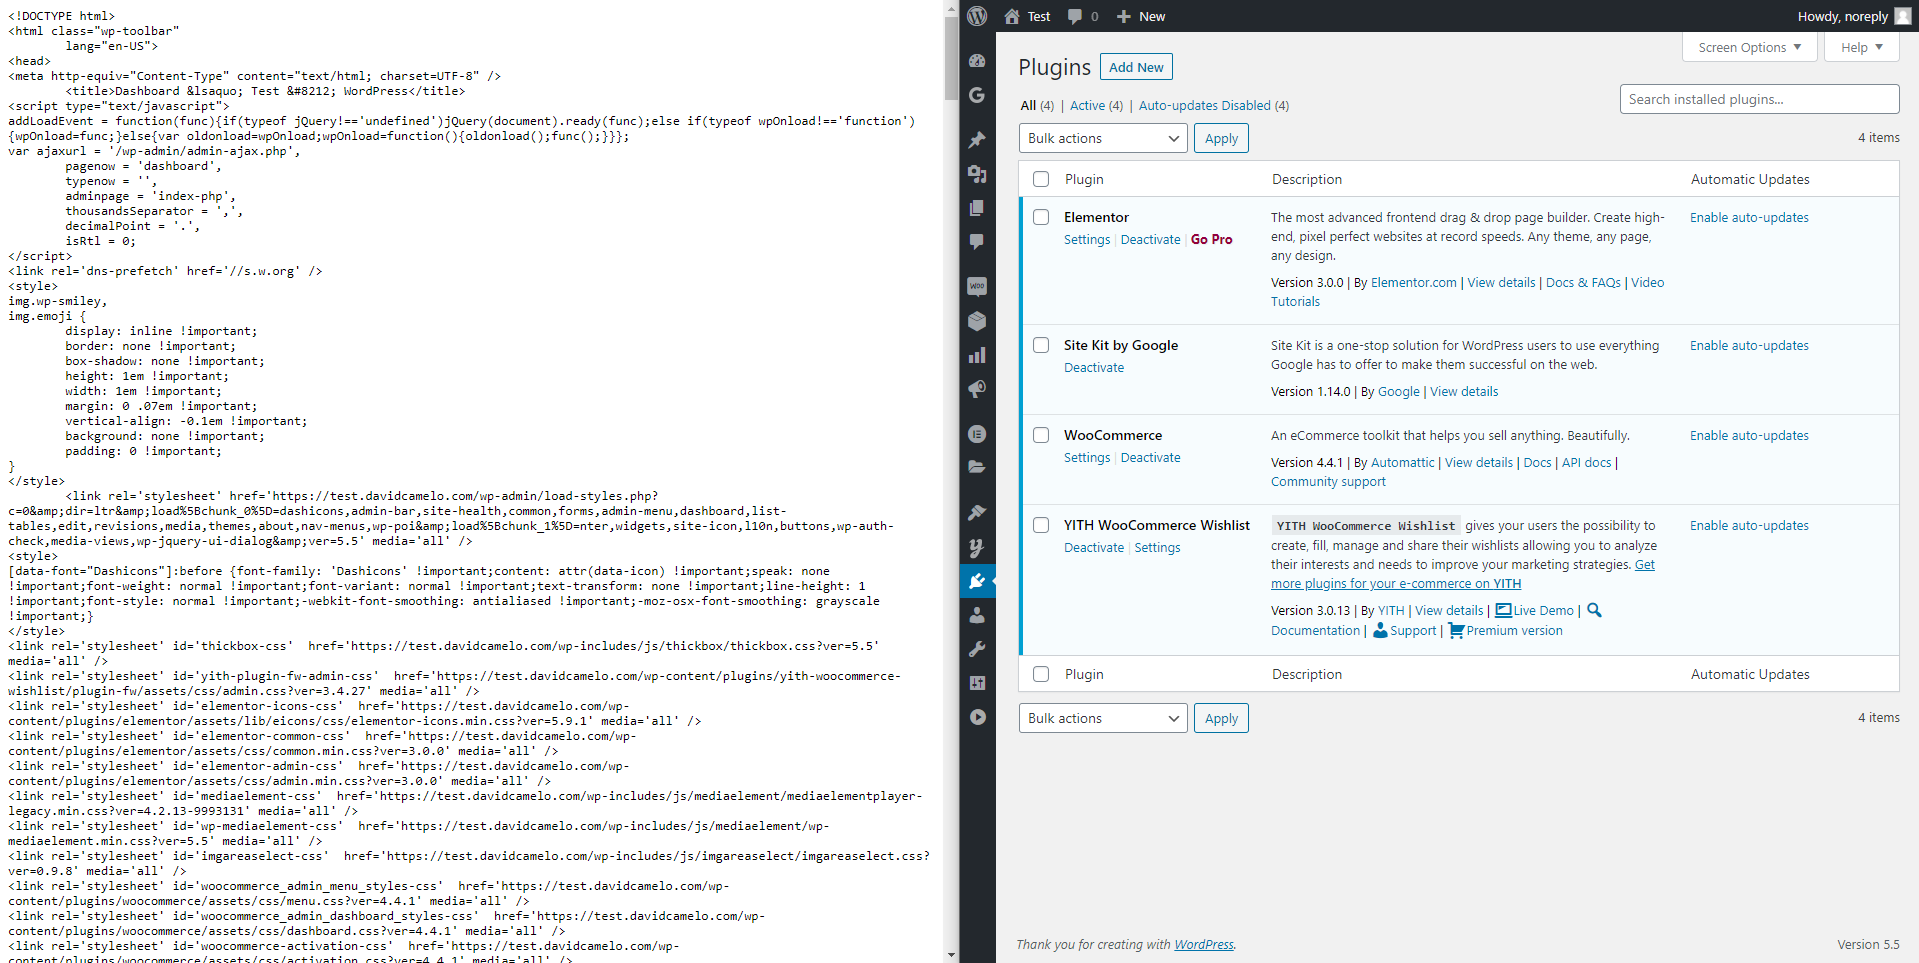Open Tools wrench sidebar icon

click(977, 649)
